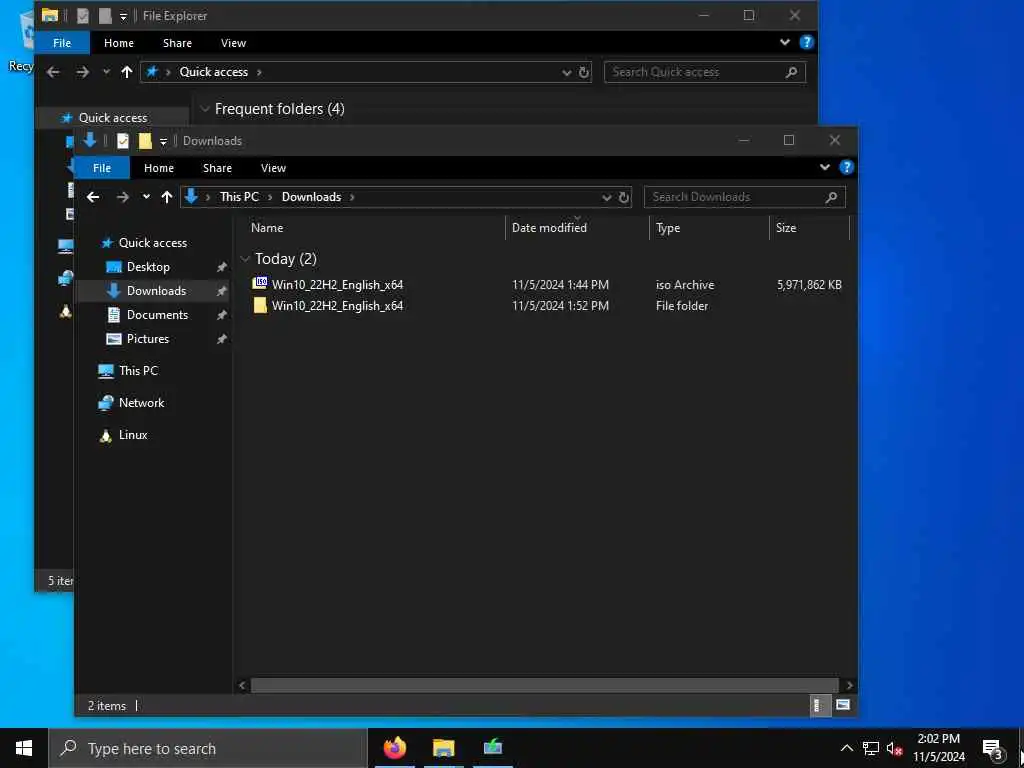Open Home tab in File Explorer window

[x=119, y=43]
